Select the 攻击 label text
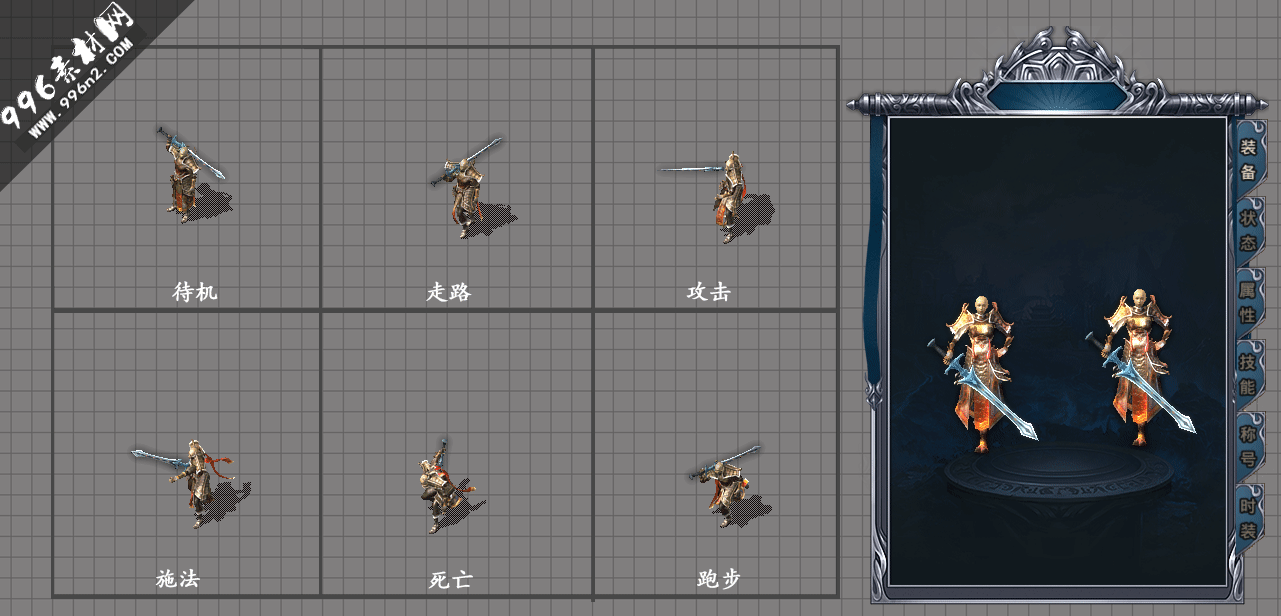 pos(709,292)
